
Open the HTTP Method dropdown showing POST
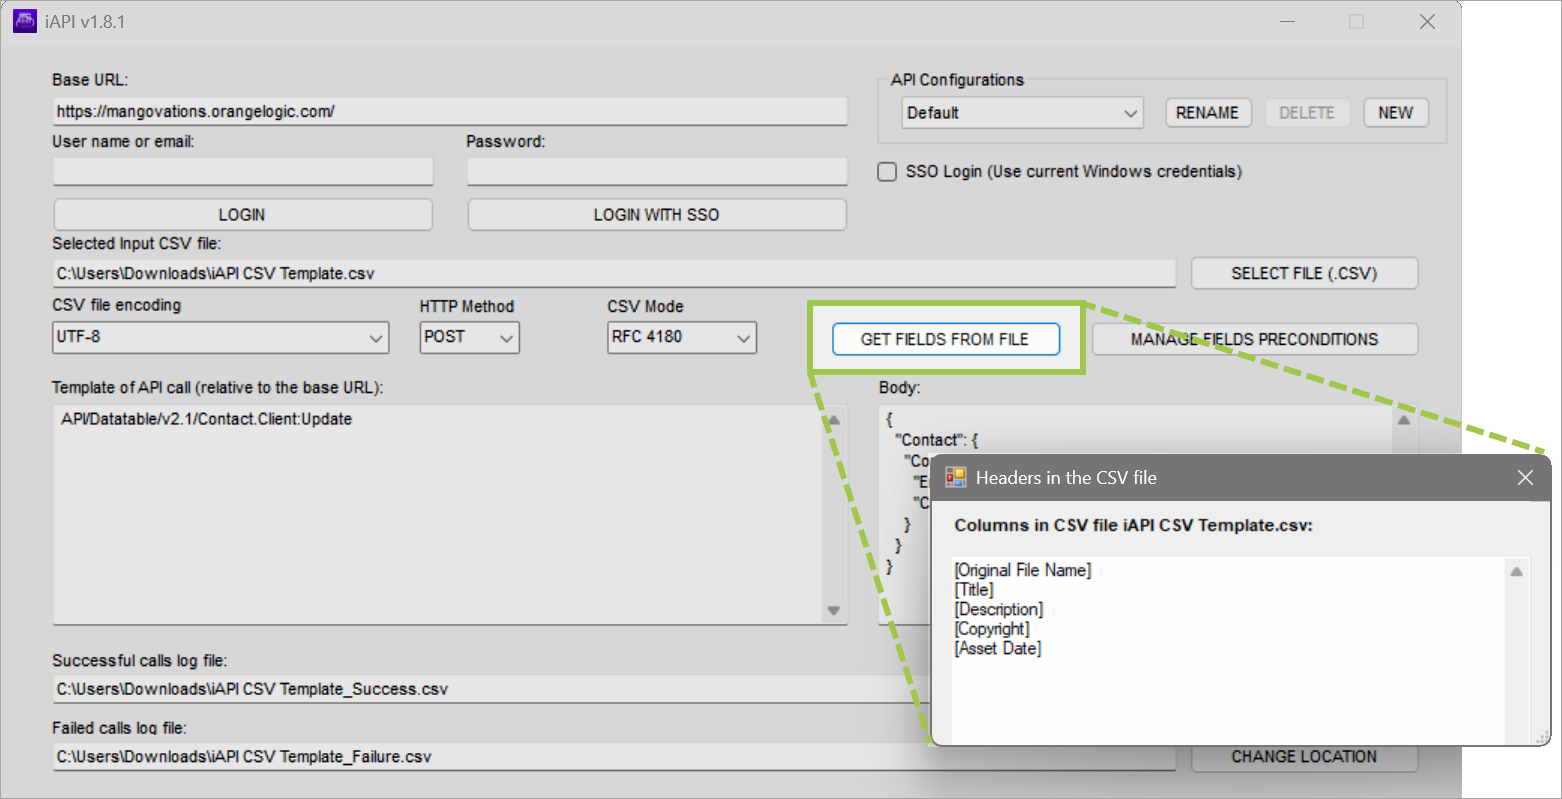click(506, 337)
